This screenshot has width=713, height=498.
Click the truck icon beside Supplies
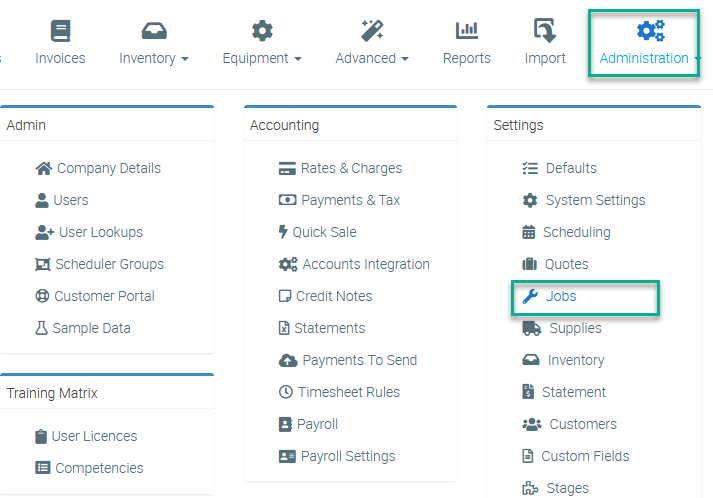tap(532, 328)
